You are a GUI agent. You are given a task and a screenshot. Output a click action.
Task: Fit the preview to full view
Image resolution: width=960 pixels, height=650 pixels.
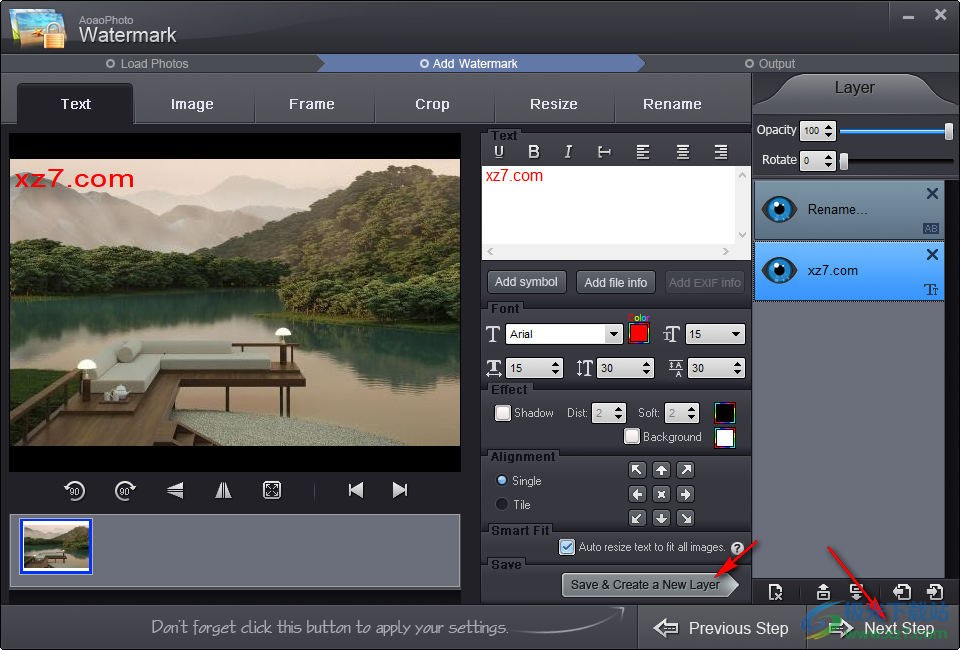pyautogui.click(x=272, y=490)
